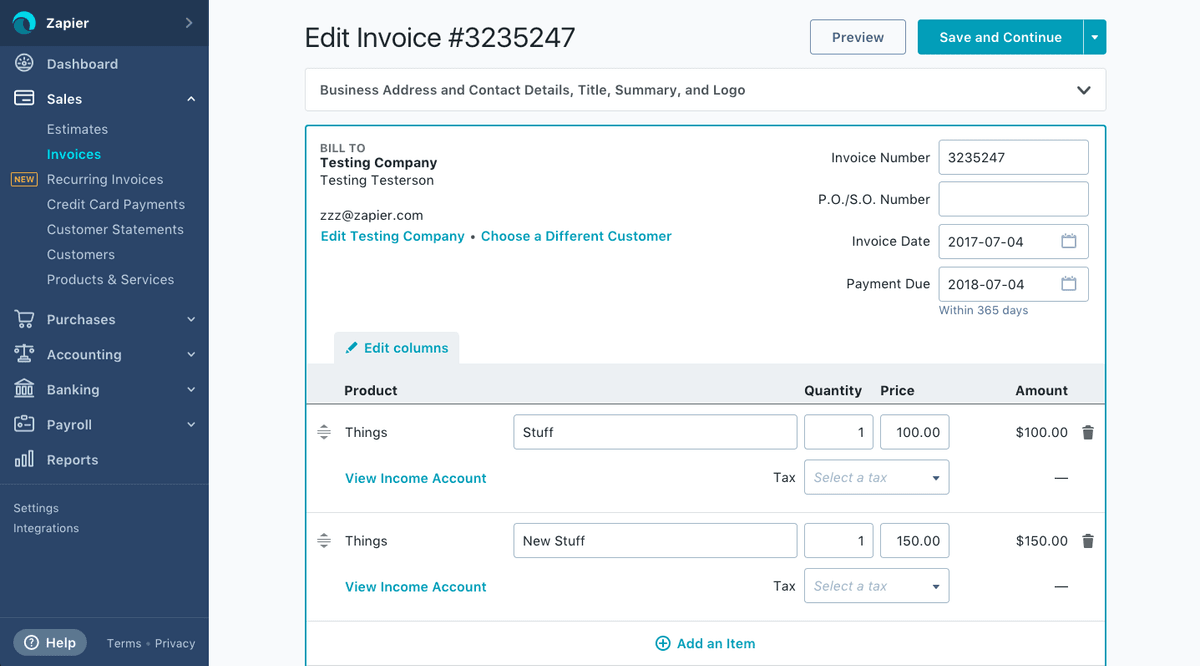Open calendar icon for Payment Due
1200x666 pixels.
coord(1068,284)
